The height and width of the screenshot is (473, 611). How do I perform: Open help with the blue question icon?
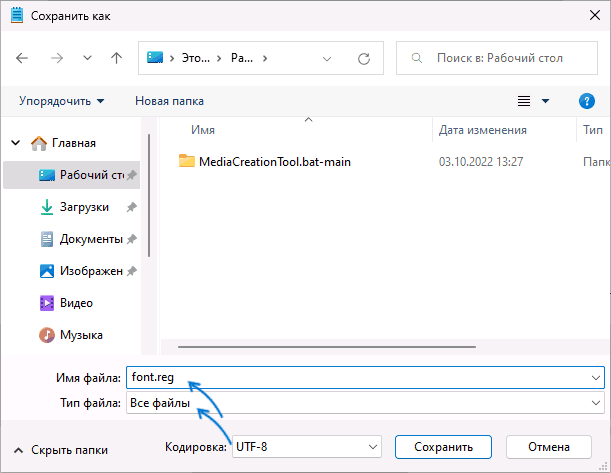(586, 101)
